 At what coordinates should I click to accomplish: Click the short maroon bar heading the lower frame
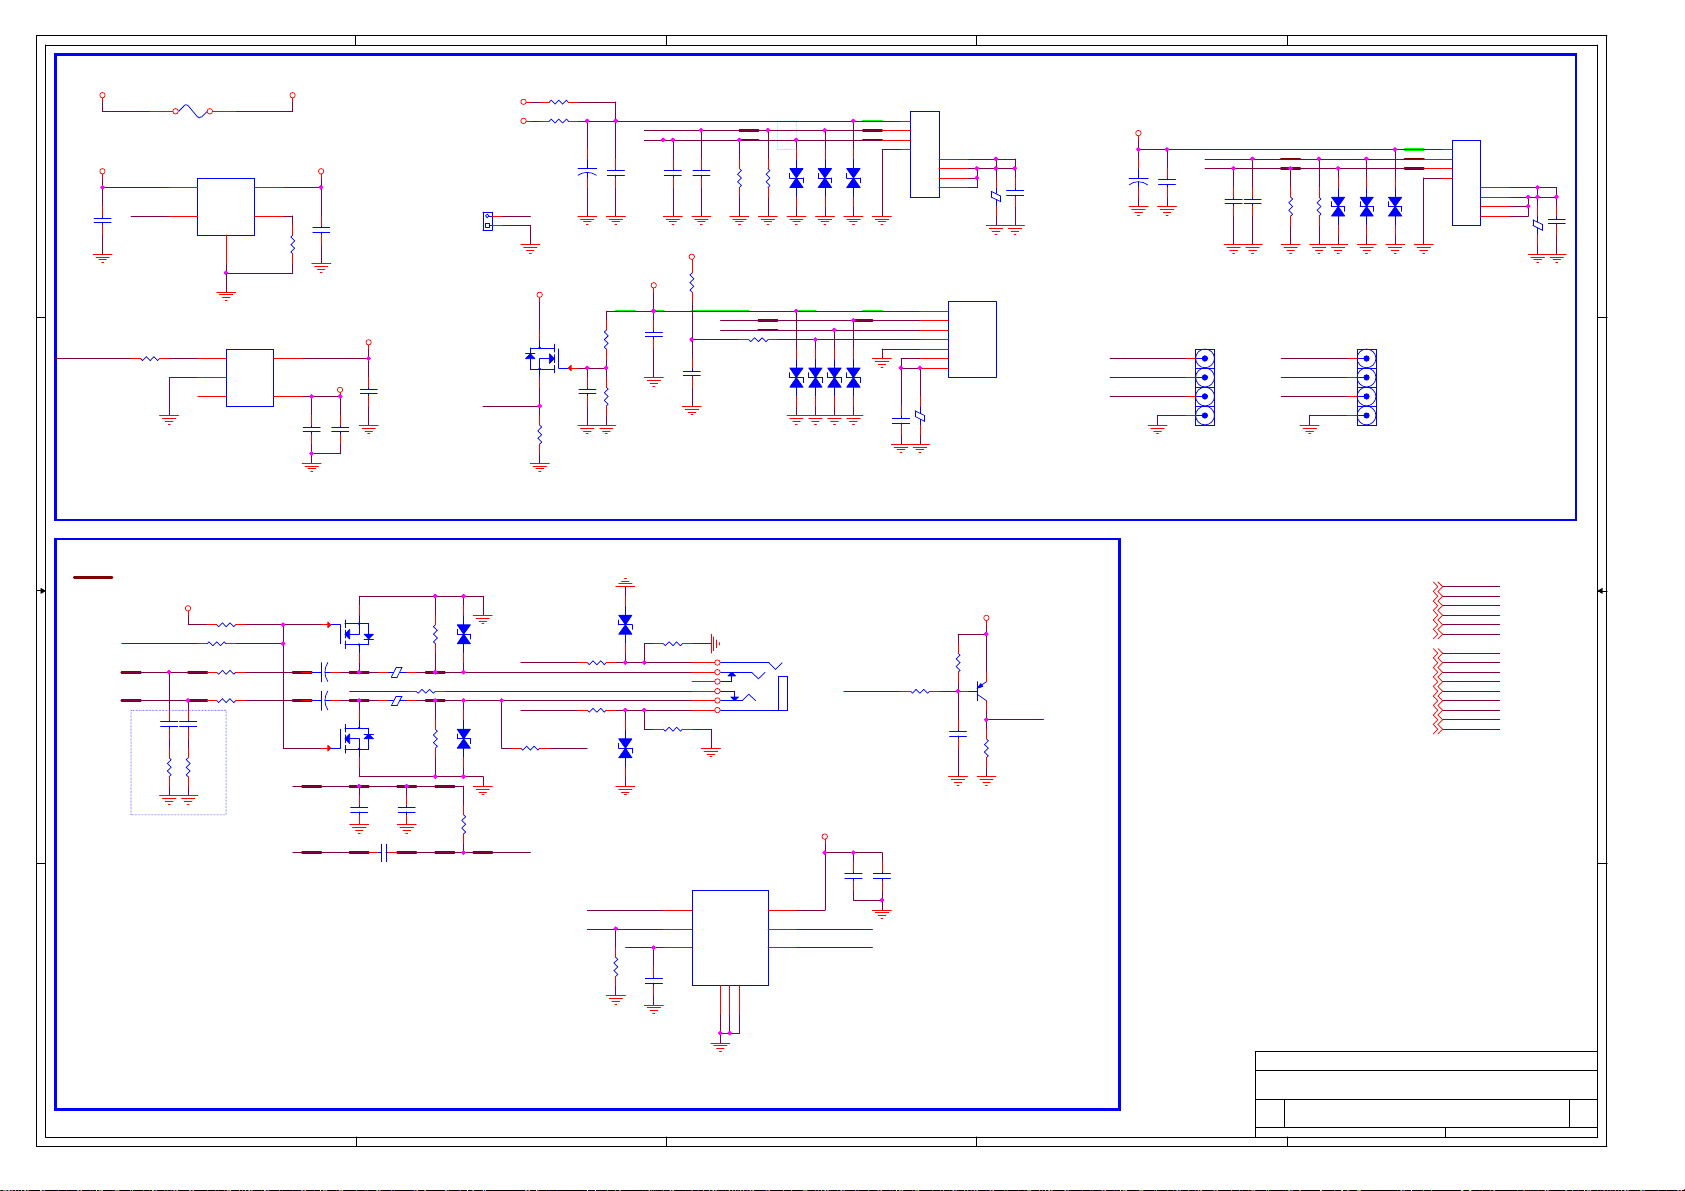[93, 577]
